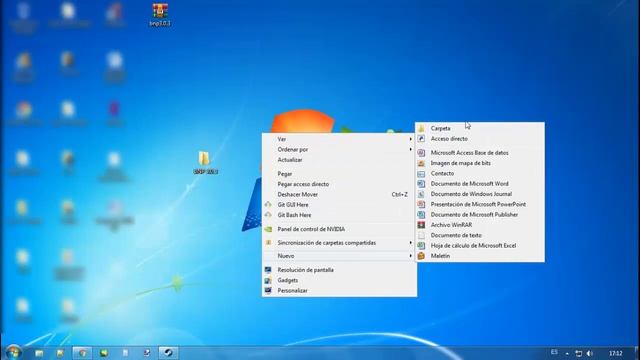Choose Actualizar in the context menu
Viewport: 640px width, 360px height.
click(339, 160)
